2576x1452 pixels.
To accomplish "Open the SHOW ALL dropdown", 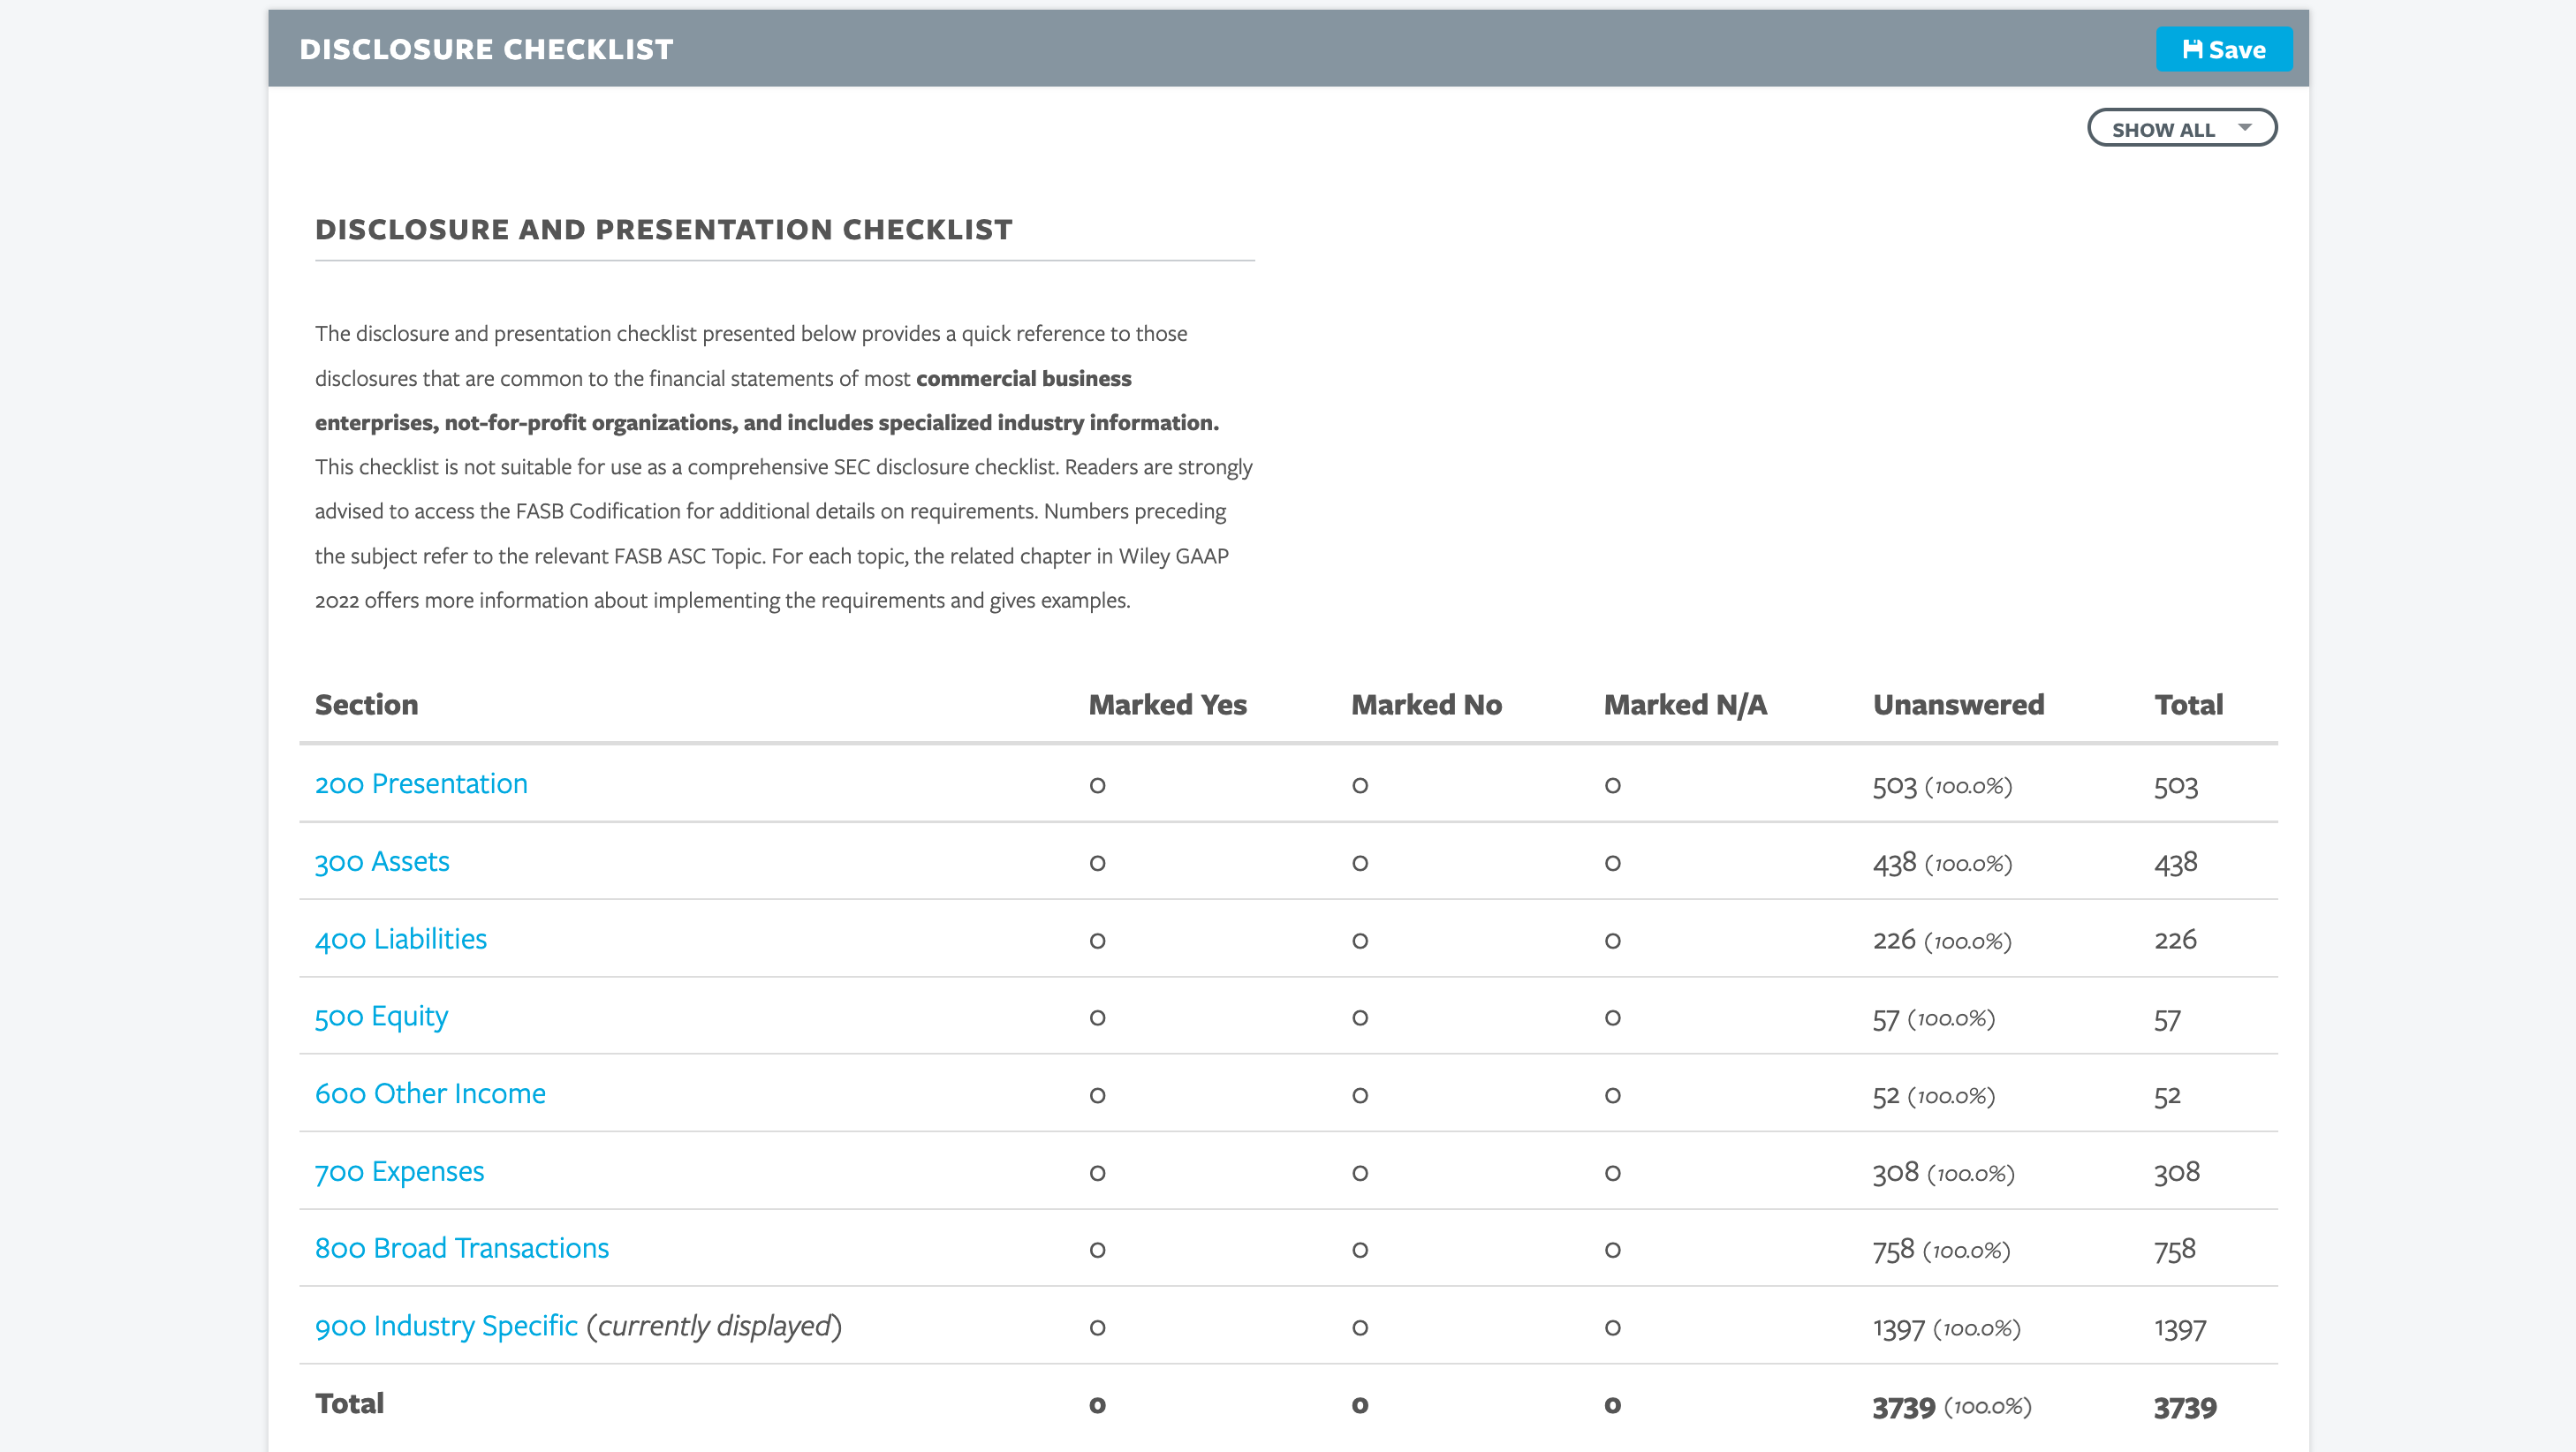I will pos(2181,128).
